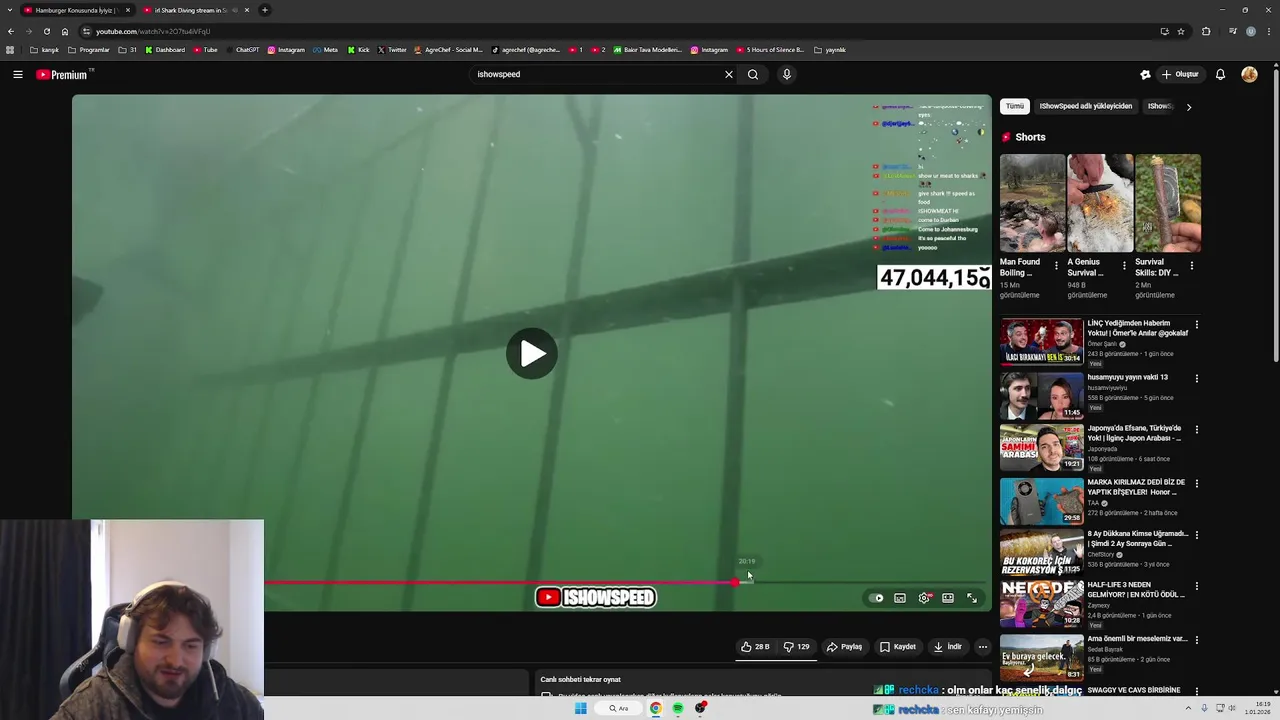The image size is (1280, 720).
Task: Toggle subtitles button in the player
Action: 900,598
